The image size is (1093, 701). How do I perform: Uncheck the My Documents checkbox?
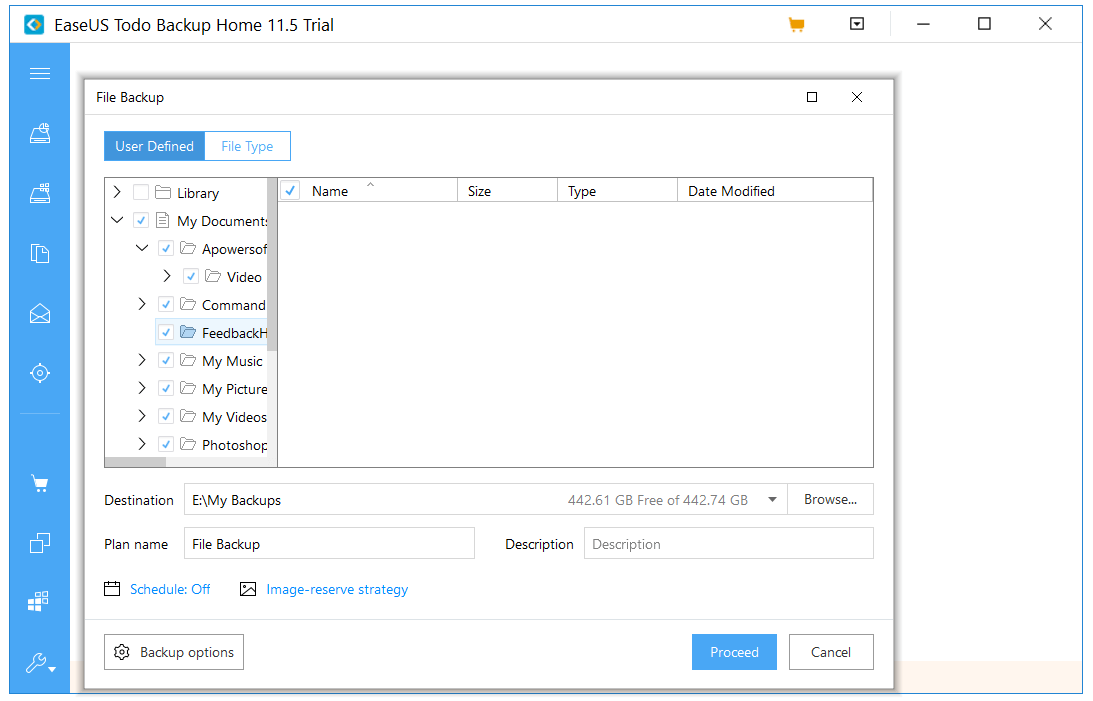[x=141, y=220]
